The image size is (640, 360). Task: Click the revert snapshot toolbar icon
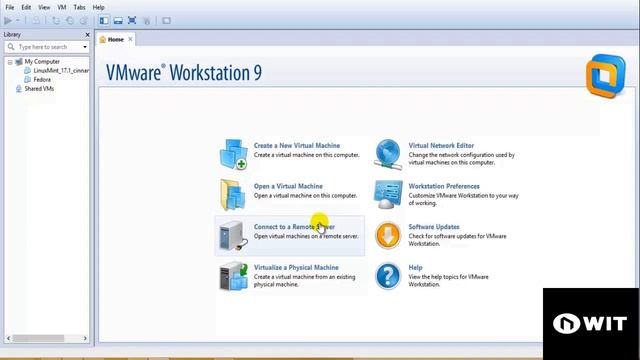(x=70, y=20)
